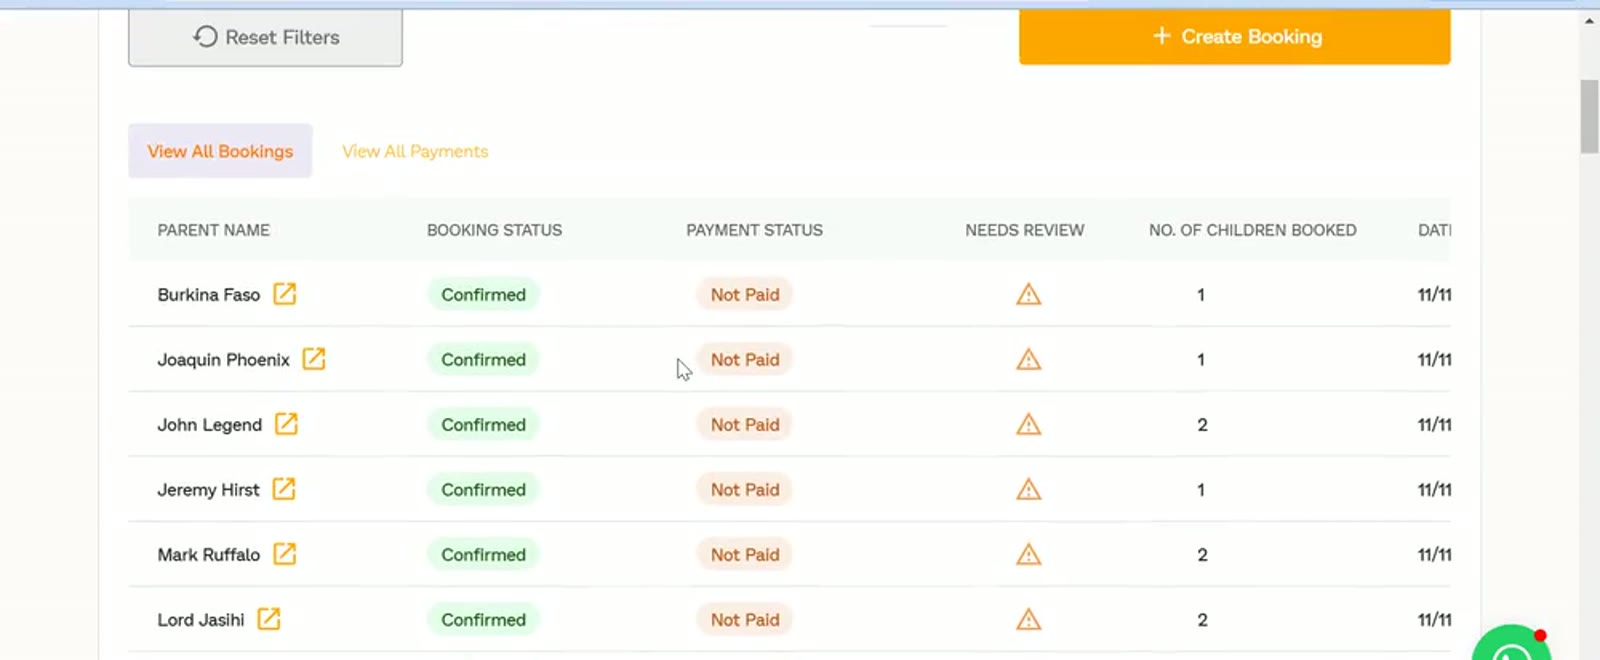The image size is (1600, 660).
Task: Click children count 1 in Jeremy Hirst row
Action: coord(1201,490)
